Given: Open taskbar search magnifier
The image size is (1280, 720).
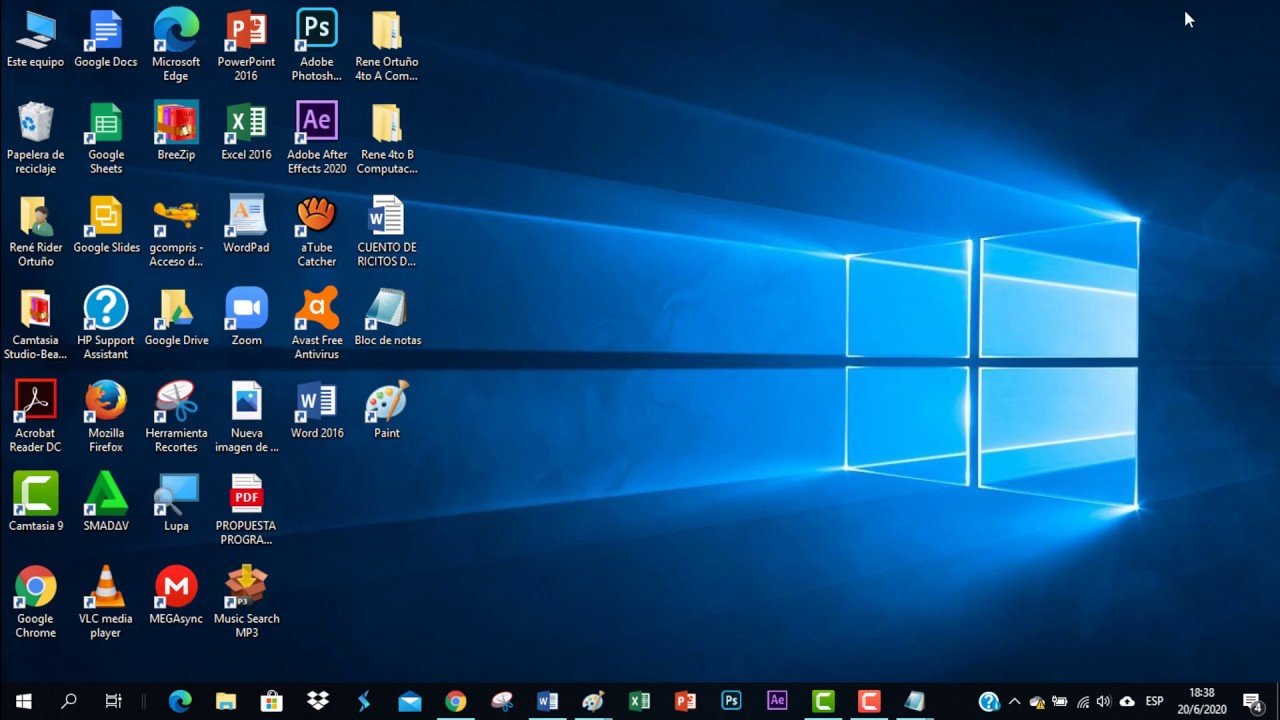Looking at the screenshot, I should (x=69, y=701).
